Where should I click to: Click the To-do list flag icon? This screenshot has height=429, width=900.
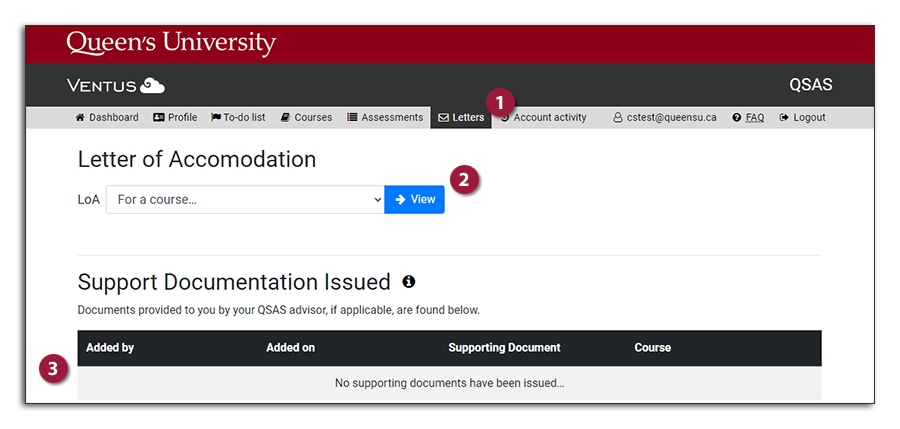216,118
